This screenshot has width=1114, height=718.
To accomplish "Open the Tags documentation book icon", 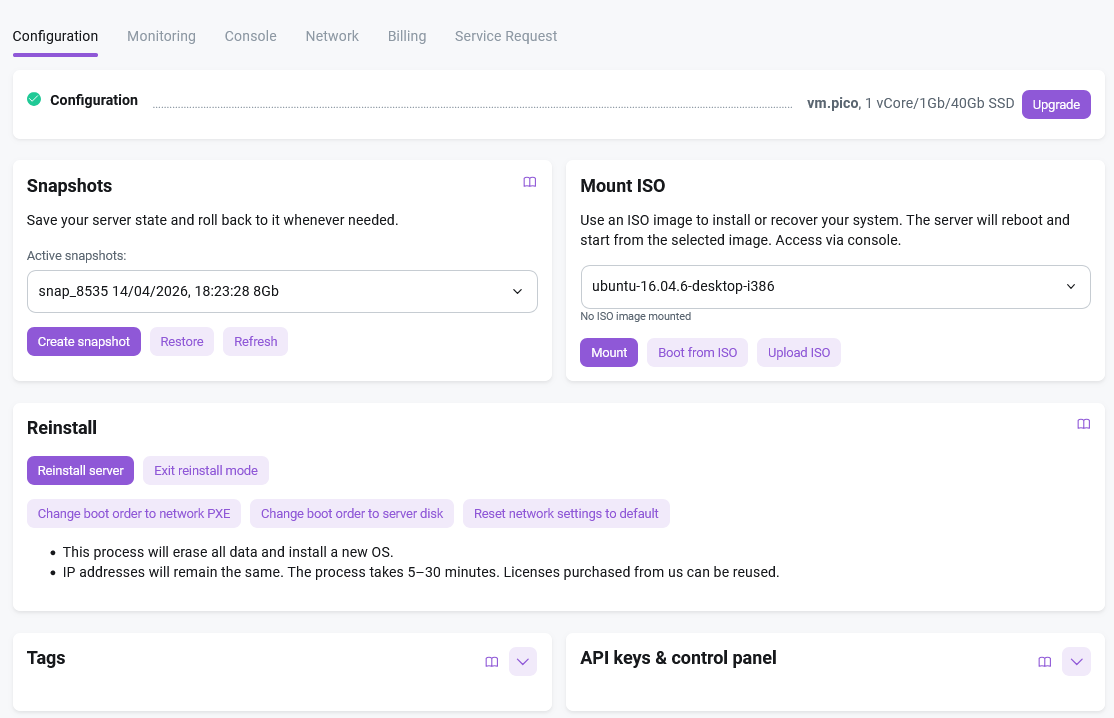I will (492, 662).
